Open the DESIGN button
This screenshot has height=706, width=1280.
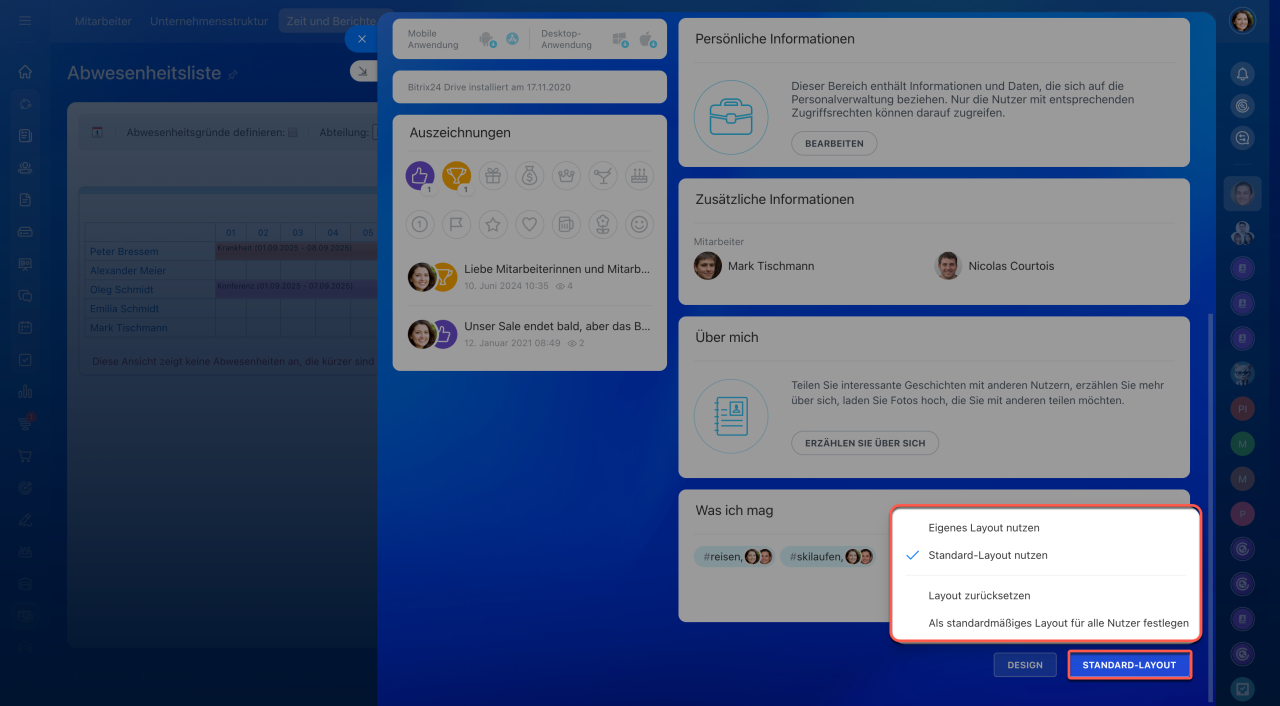point(1024,665)
